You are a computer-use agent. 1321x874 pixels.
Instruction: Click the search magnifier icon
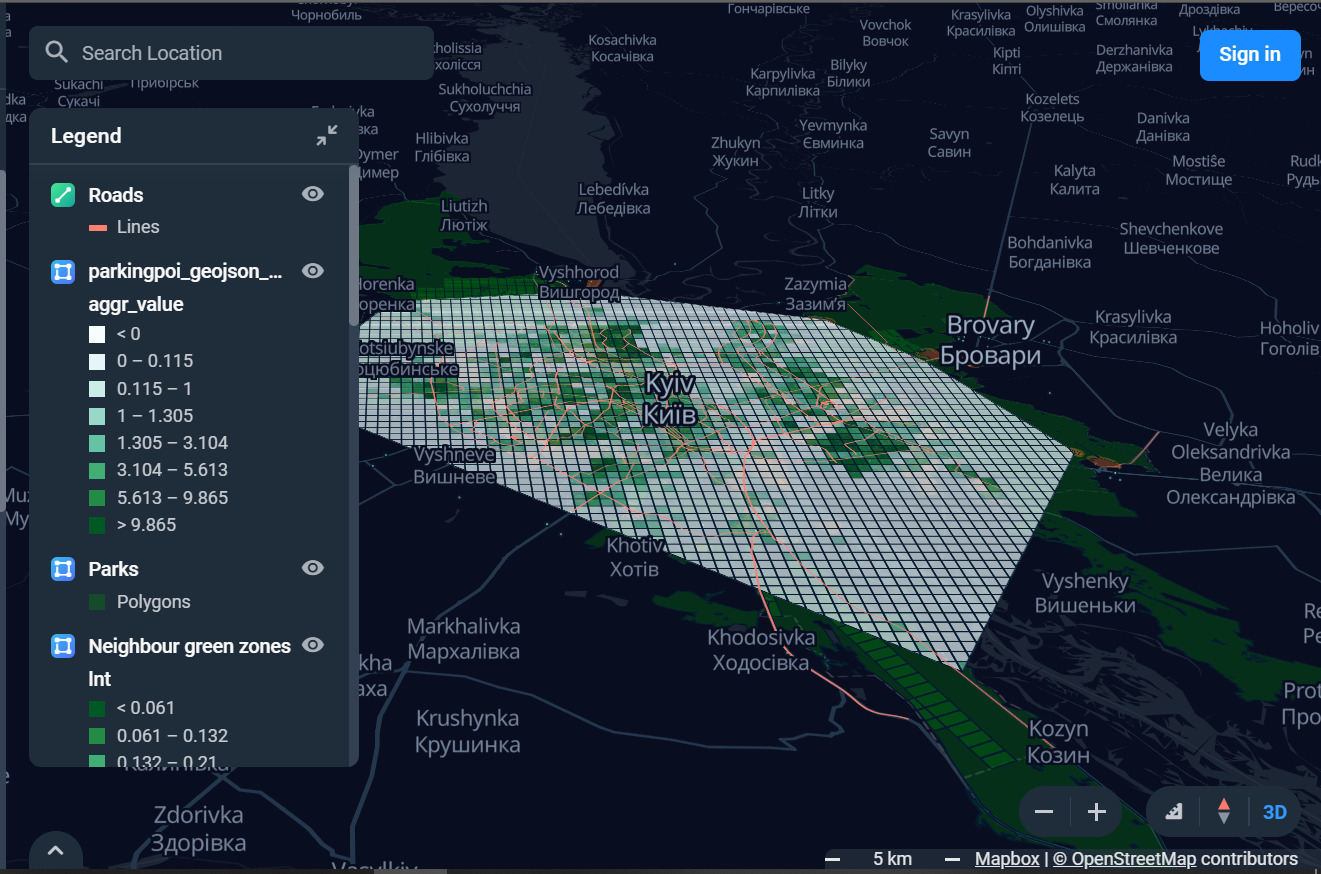click(x=57, y=52)
